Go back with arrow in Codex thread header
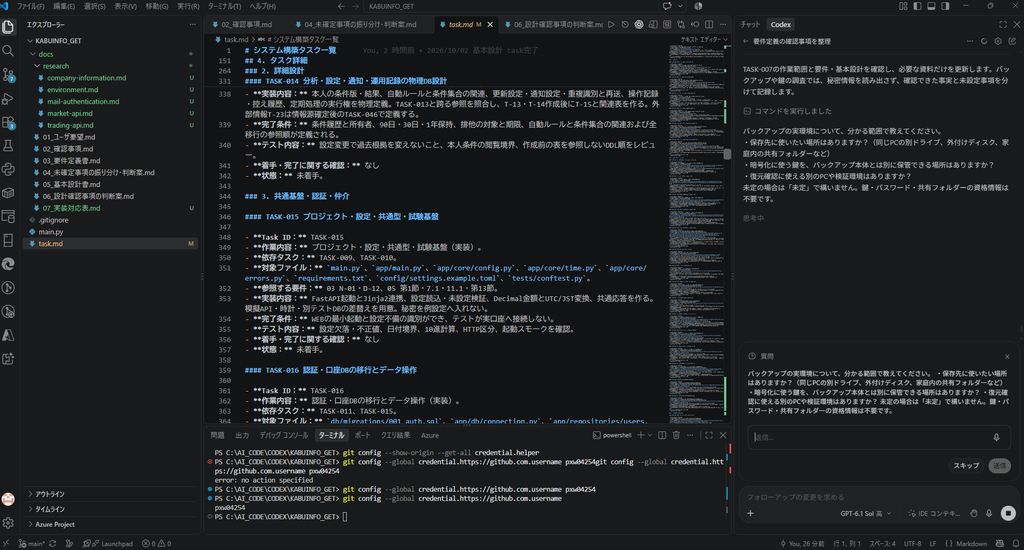The image size is (1024, 550). [746, 41]
